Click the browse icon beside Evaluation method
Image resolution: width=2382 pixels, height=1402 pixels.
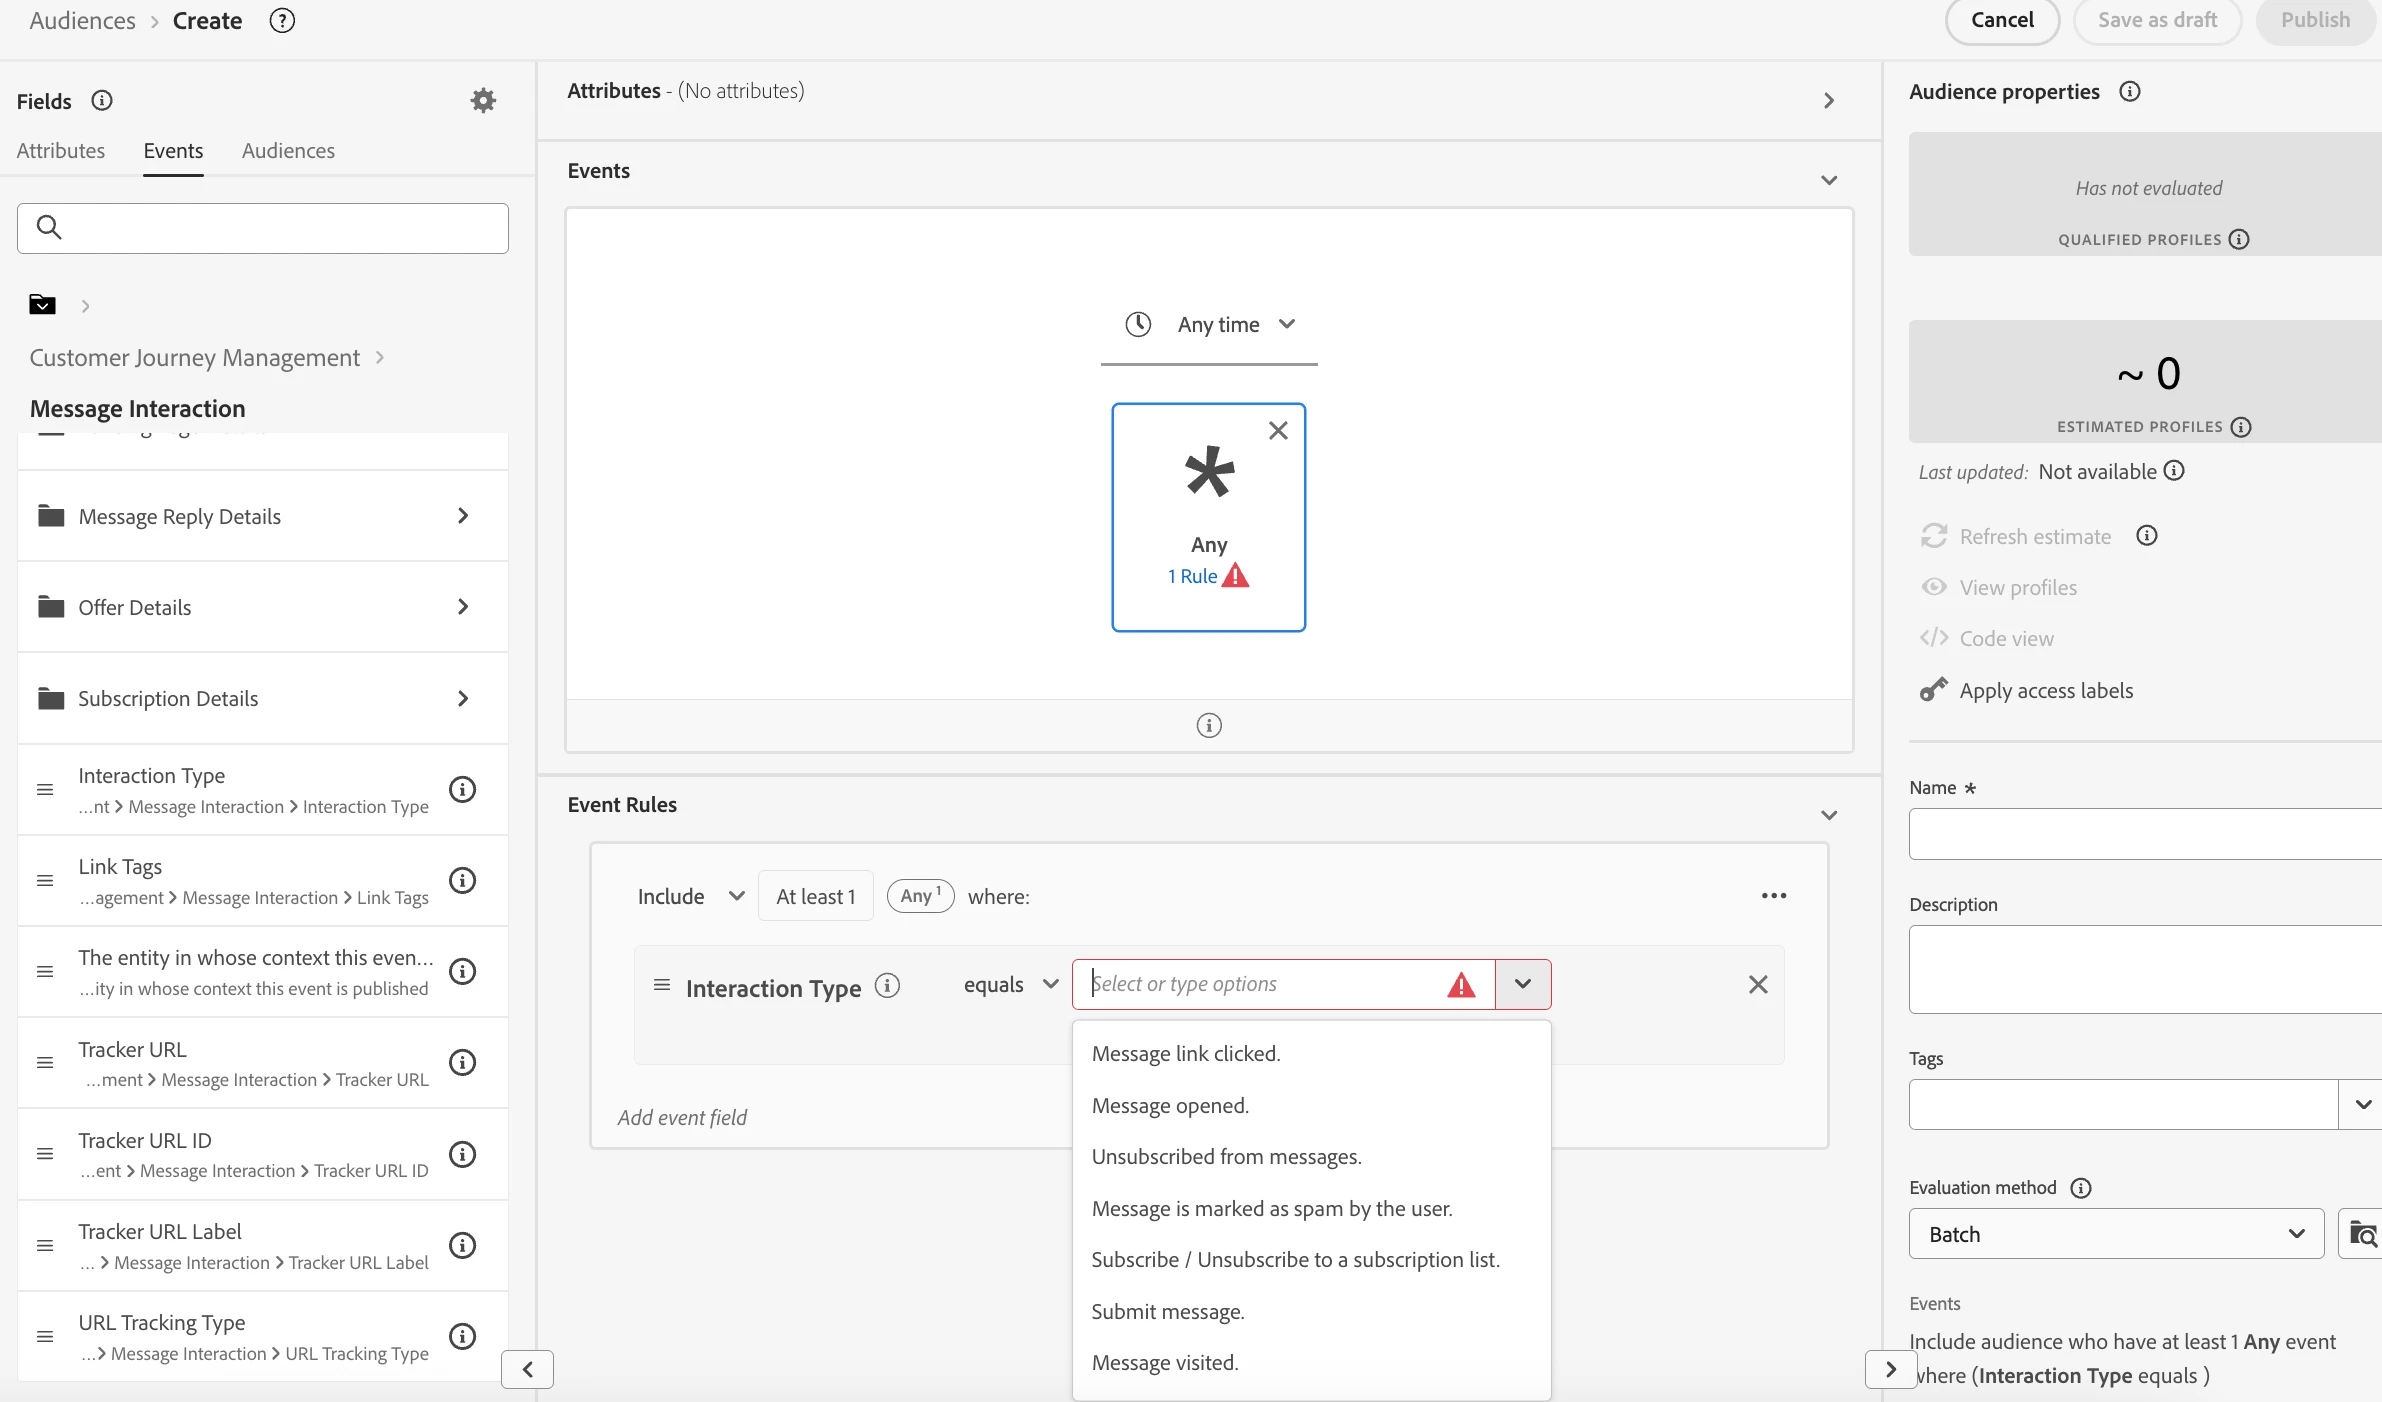[2362, 1234]
